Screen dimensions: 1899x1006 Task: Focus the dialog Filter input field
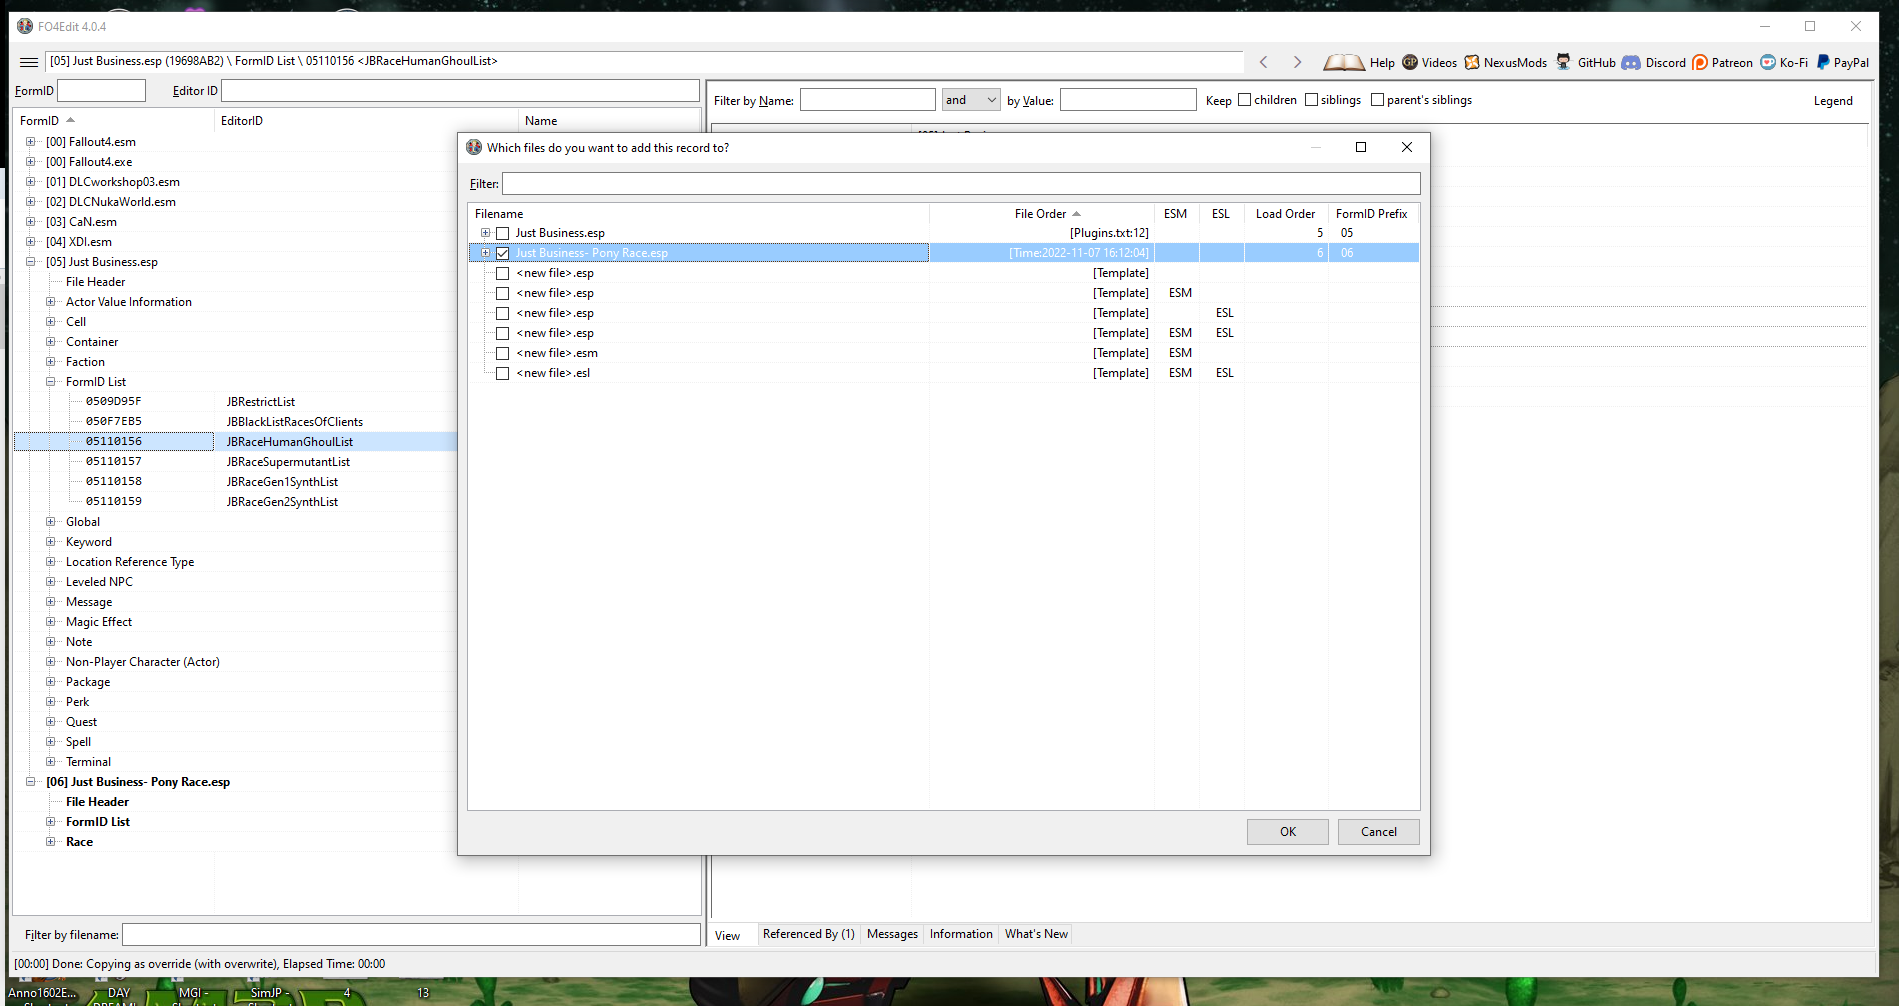[x=961, y=184]
